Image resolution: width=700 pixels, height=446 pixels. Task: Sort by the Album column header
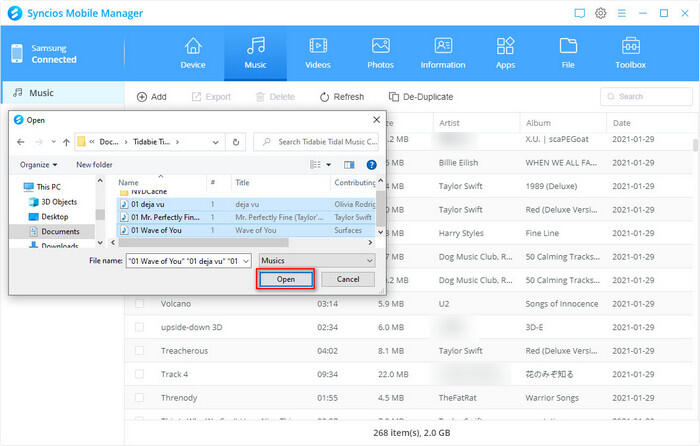[x=538, y=123]
